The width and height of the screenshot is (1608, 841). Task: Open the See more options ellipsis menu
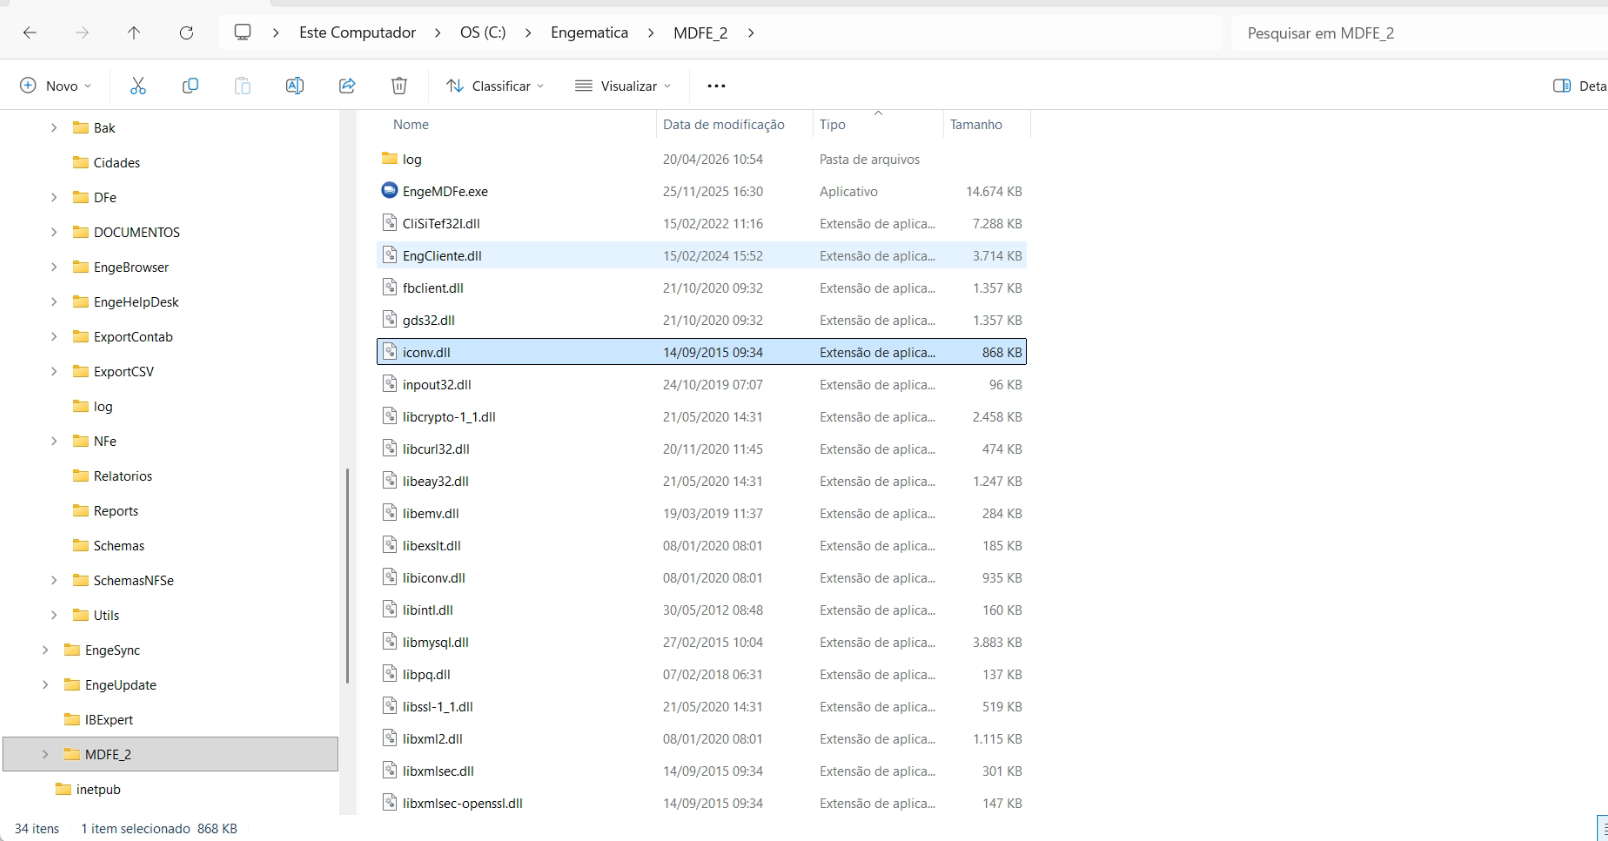[716, 86]
